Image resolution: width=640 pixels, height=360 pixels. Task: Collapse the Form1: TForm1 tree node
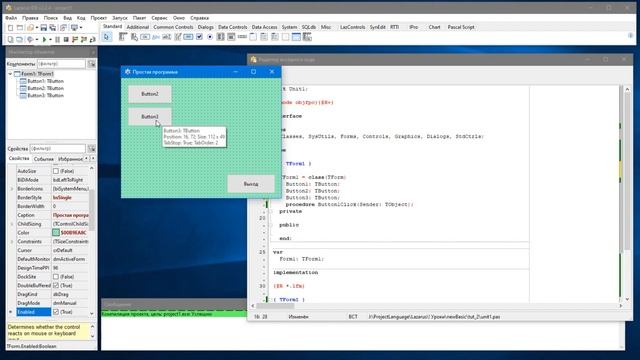pos(10,74)
